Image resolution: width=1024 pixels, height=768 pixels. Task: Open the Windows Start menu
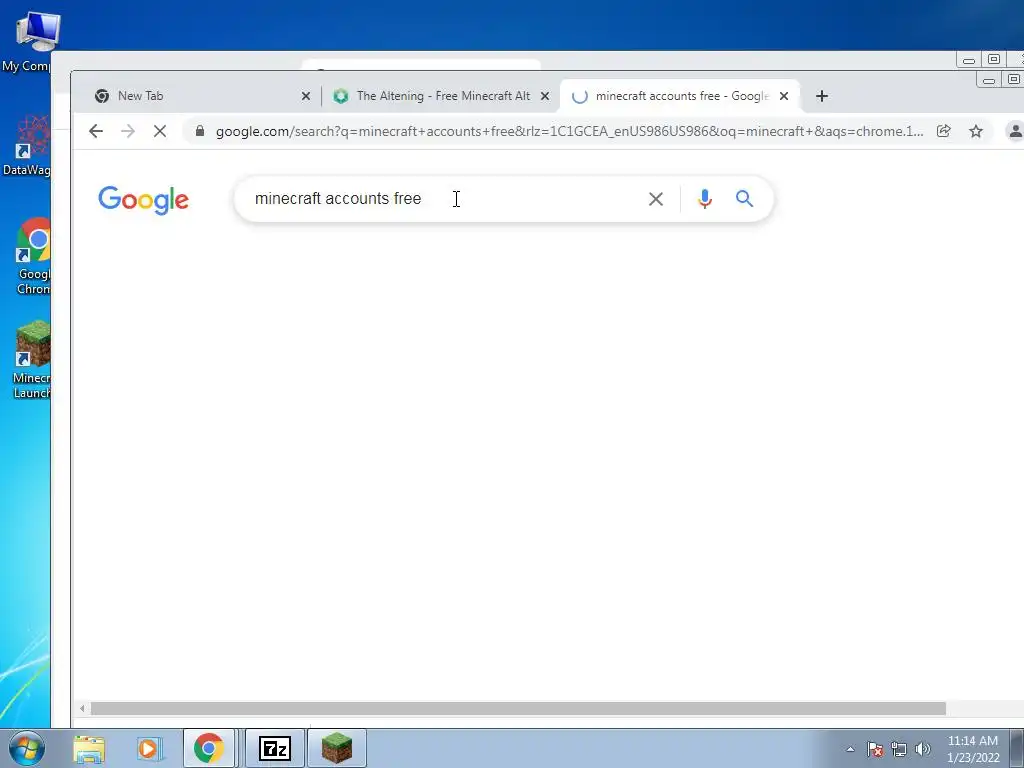click(27, 749)
